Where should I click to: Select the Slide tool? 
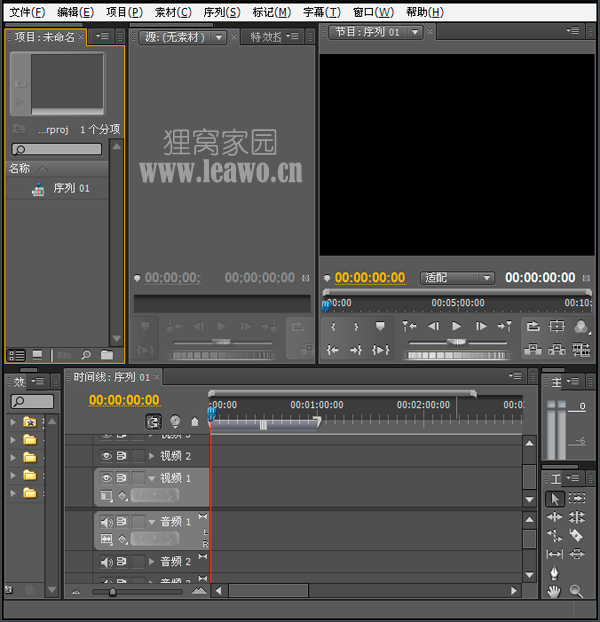click(x=577, y=554)
